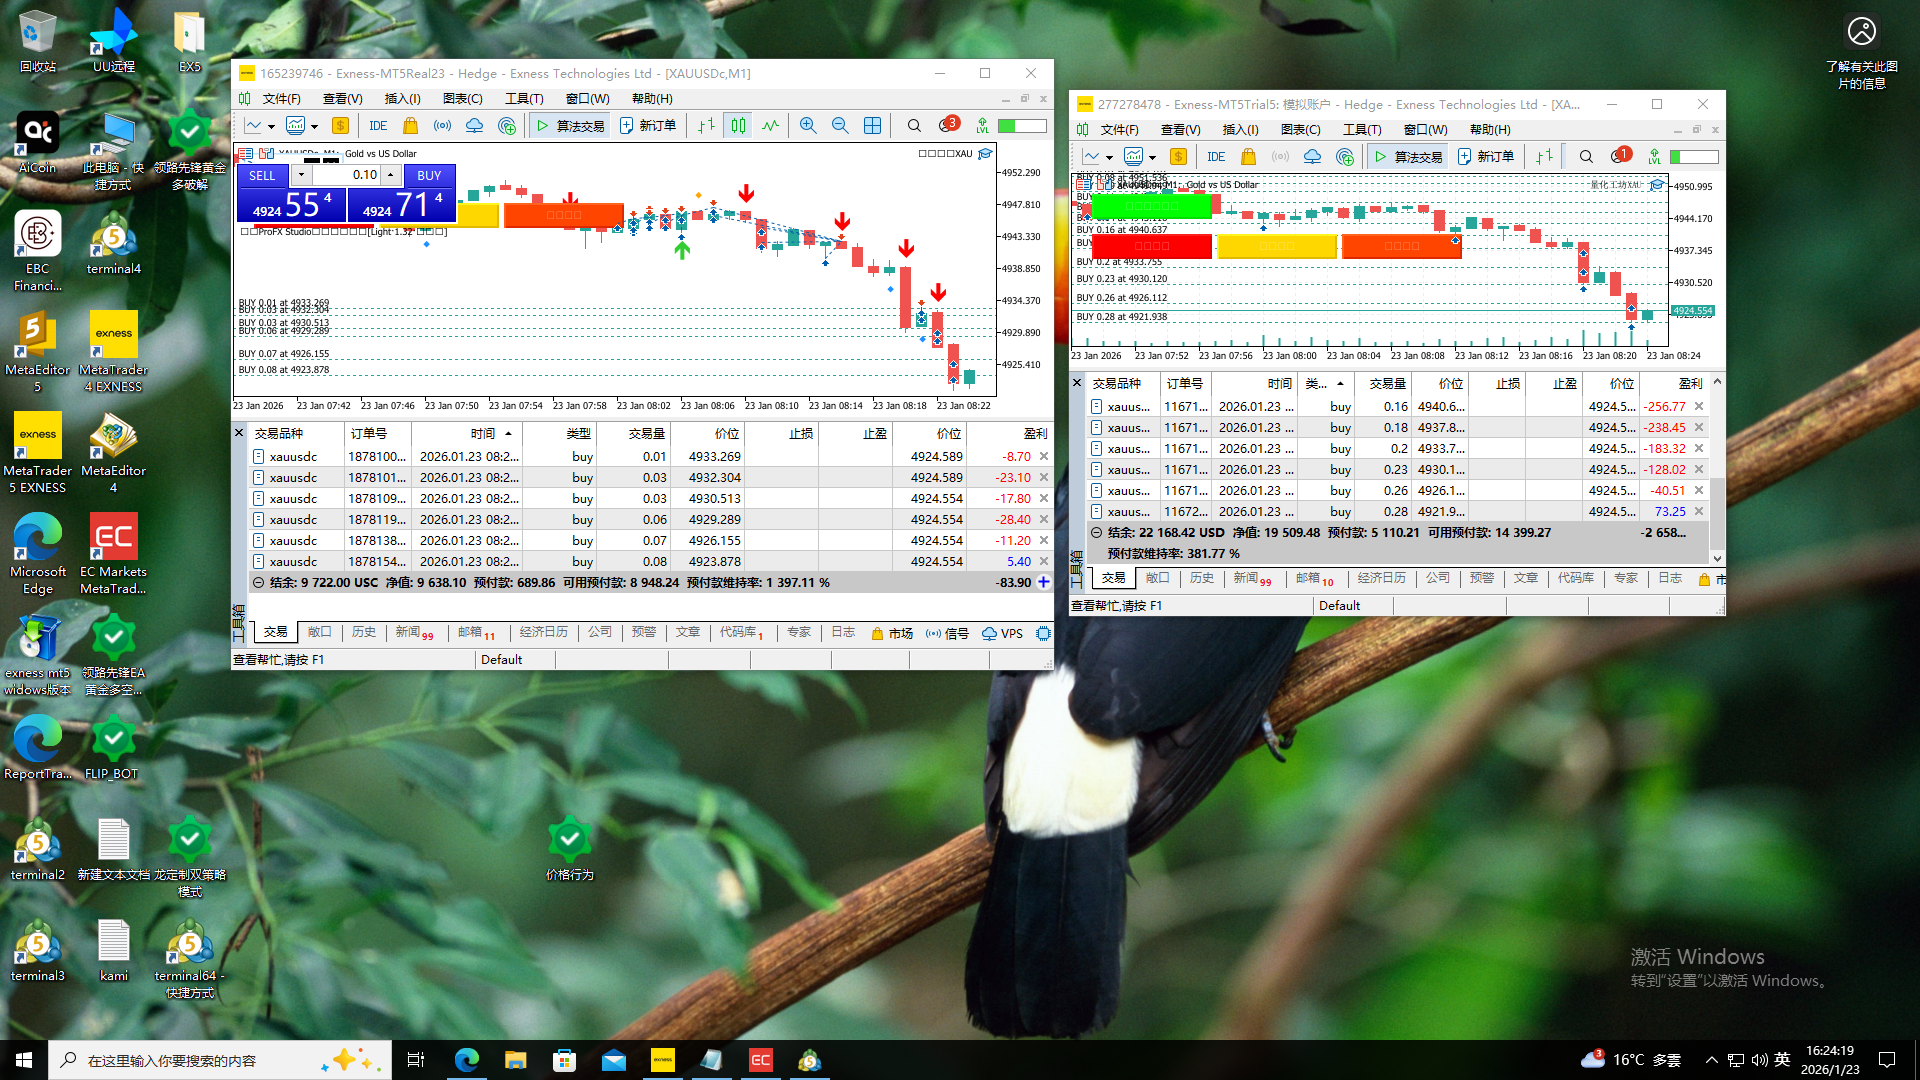1920x1080 pixels.
Task: Collapse the 结余 summary row in right terminal
Action: coord(1097,533)
